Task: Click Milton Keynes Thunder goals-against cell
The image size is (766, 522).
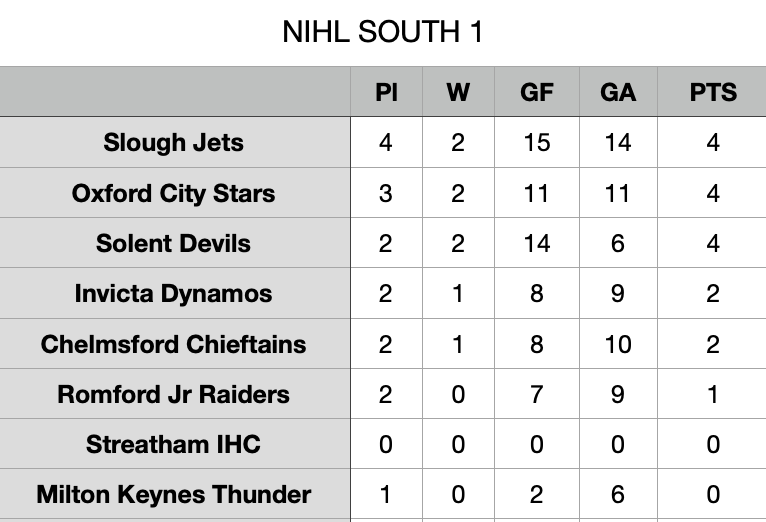Action: pyautogui.click(x=618, y=494)
